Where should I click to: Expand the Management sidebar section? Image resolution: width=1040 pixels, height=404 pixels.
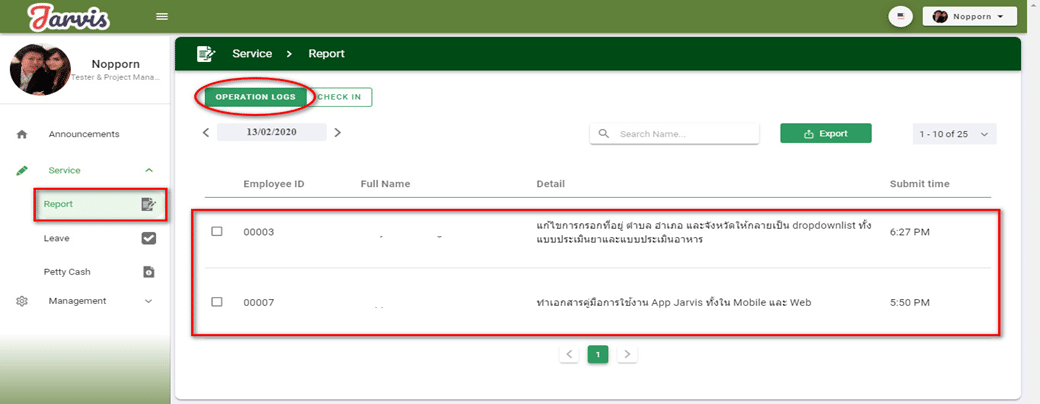[149, 301]
